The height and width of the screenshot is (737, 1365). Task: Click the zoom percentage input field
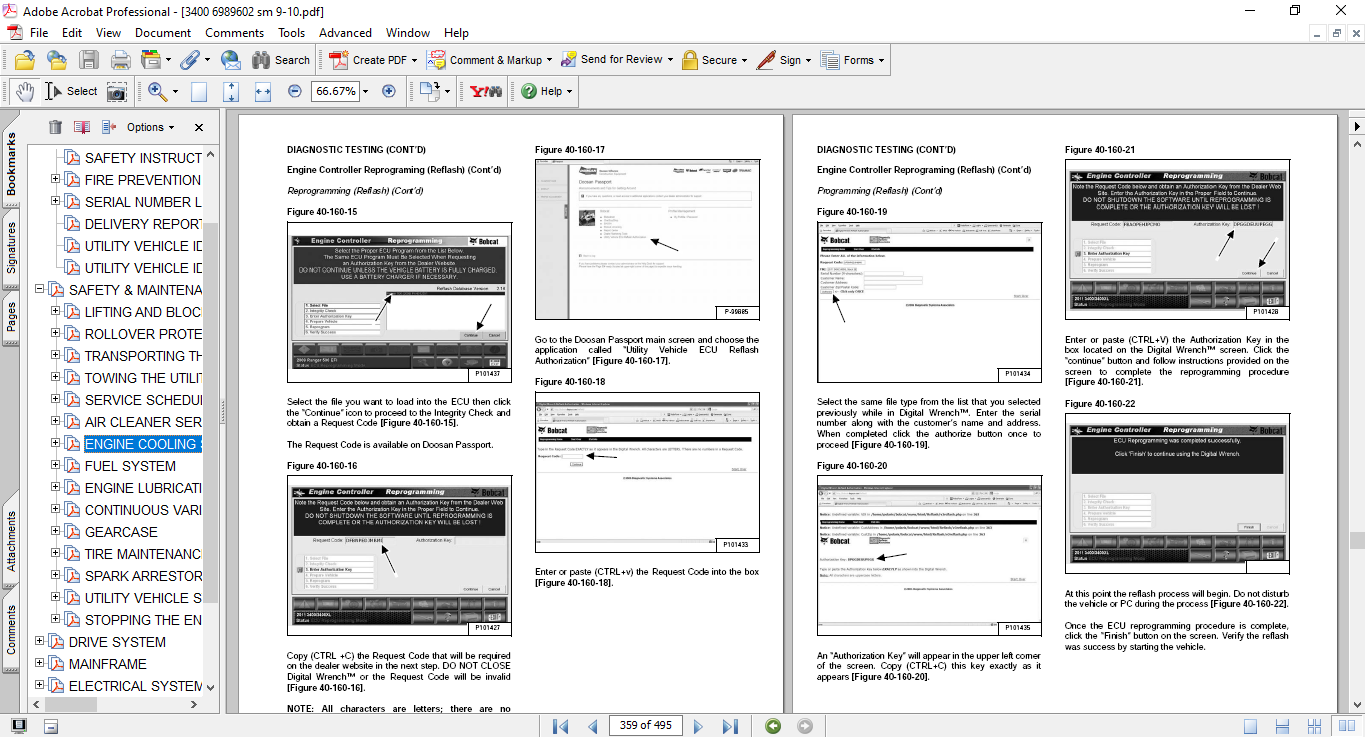pos(336,91)
